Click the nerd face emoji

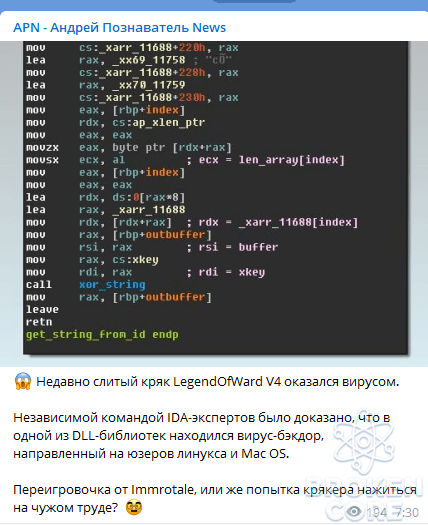click(x=134, y=507)
